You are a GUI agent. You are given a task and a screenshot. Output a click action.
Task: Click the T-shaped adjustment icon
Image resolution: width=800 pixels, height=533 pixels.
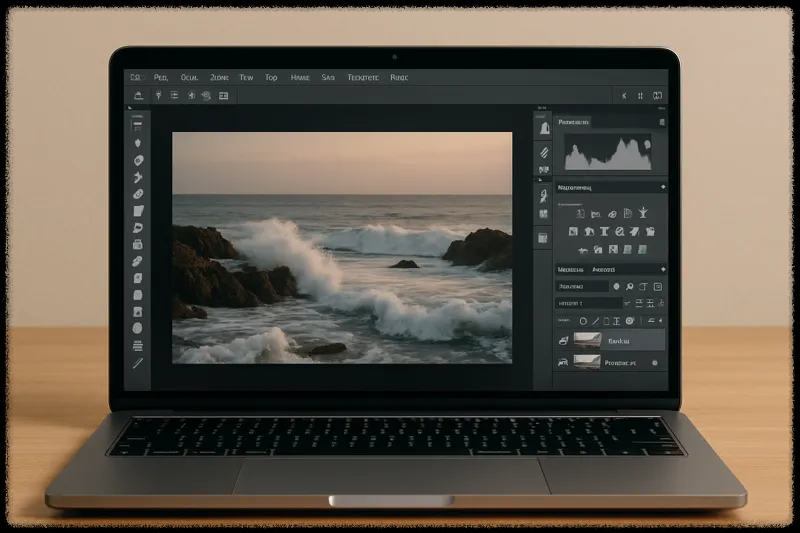coord(605,232)
